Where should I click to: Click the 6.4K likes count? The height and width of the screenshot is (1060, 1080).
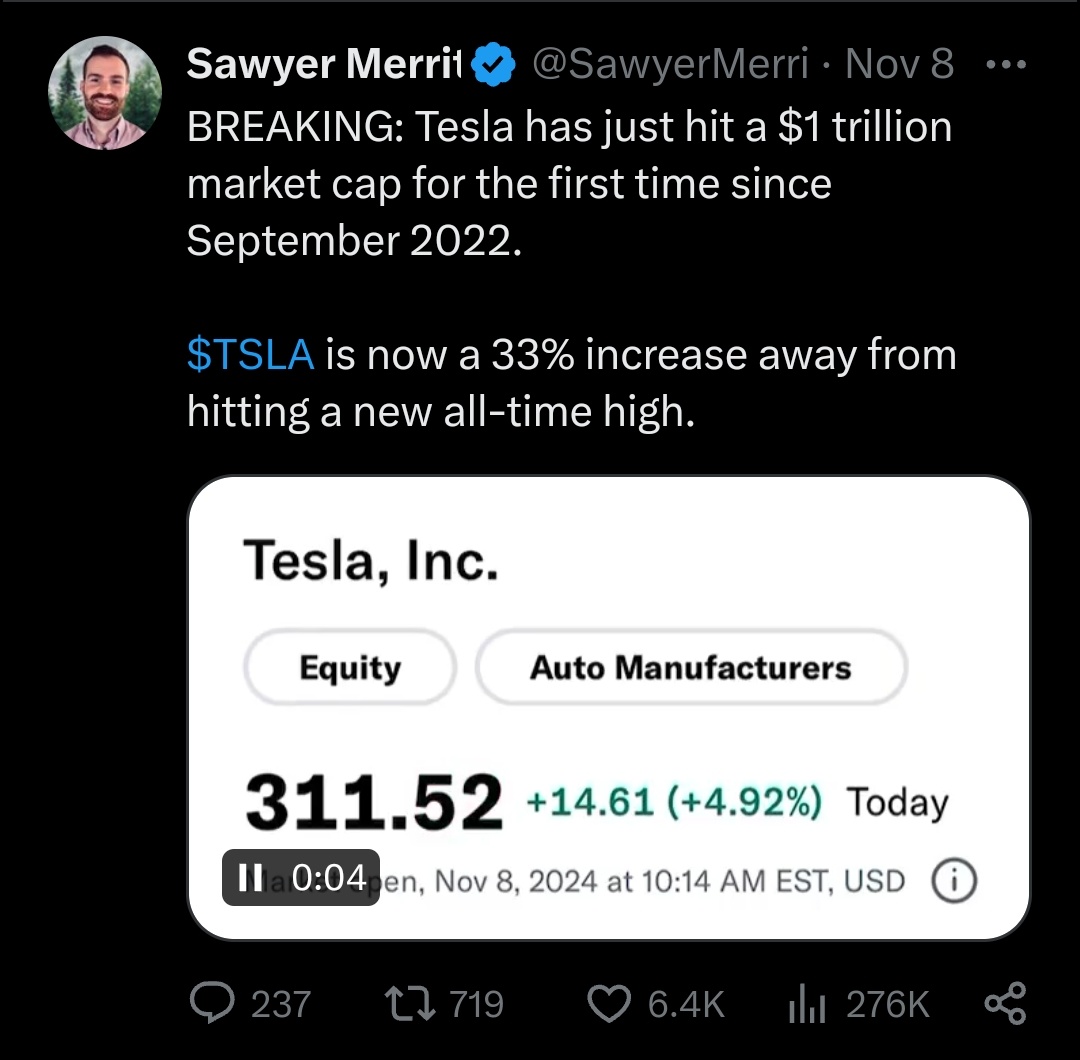tap(686, 1004)
